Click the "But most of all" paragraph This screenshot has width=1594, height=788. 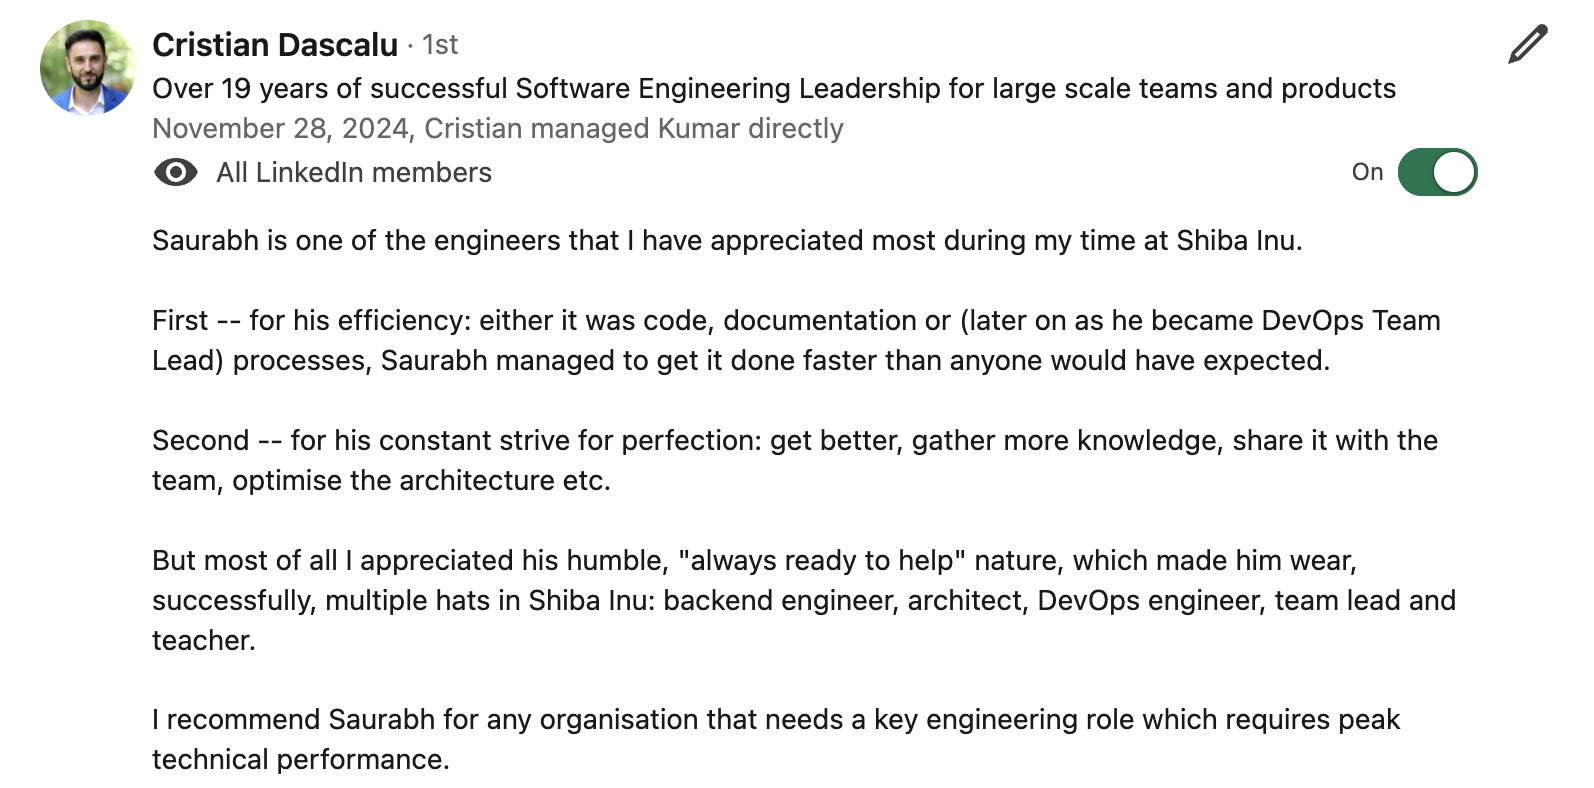click(x=804, y=600)
